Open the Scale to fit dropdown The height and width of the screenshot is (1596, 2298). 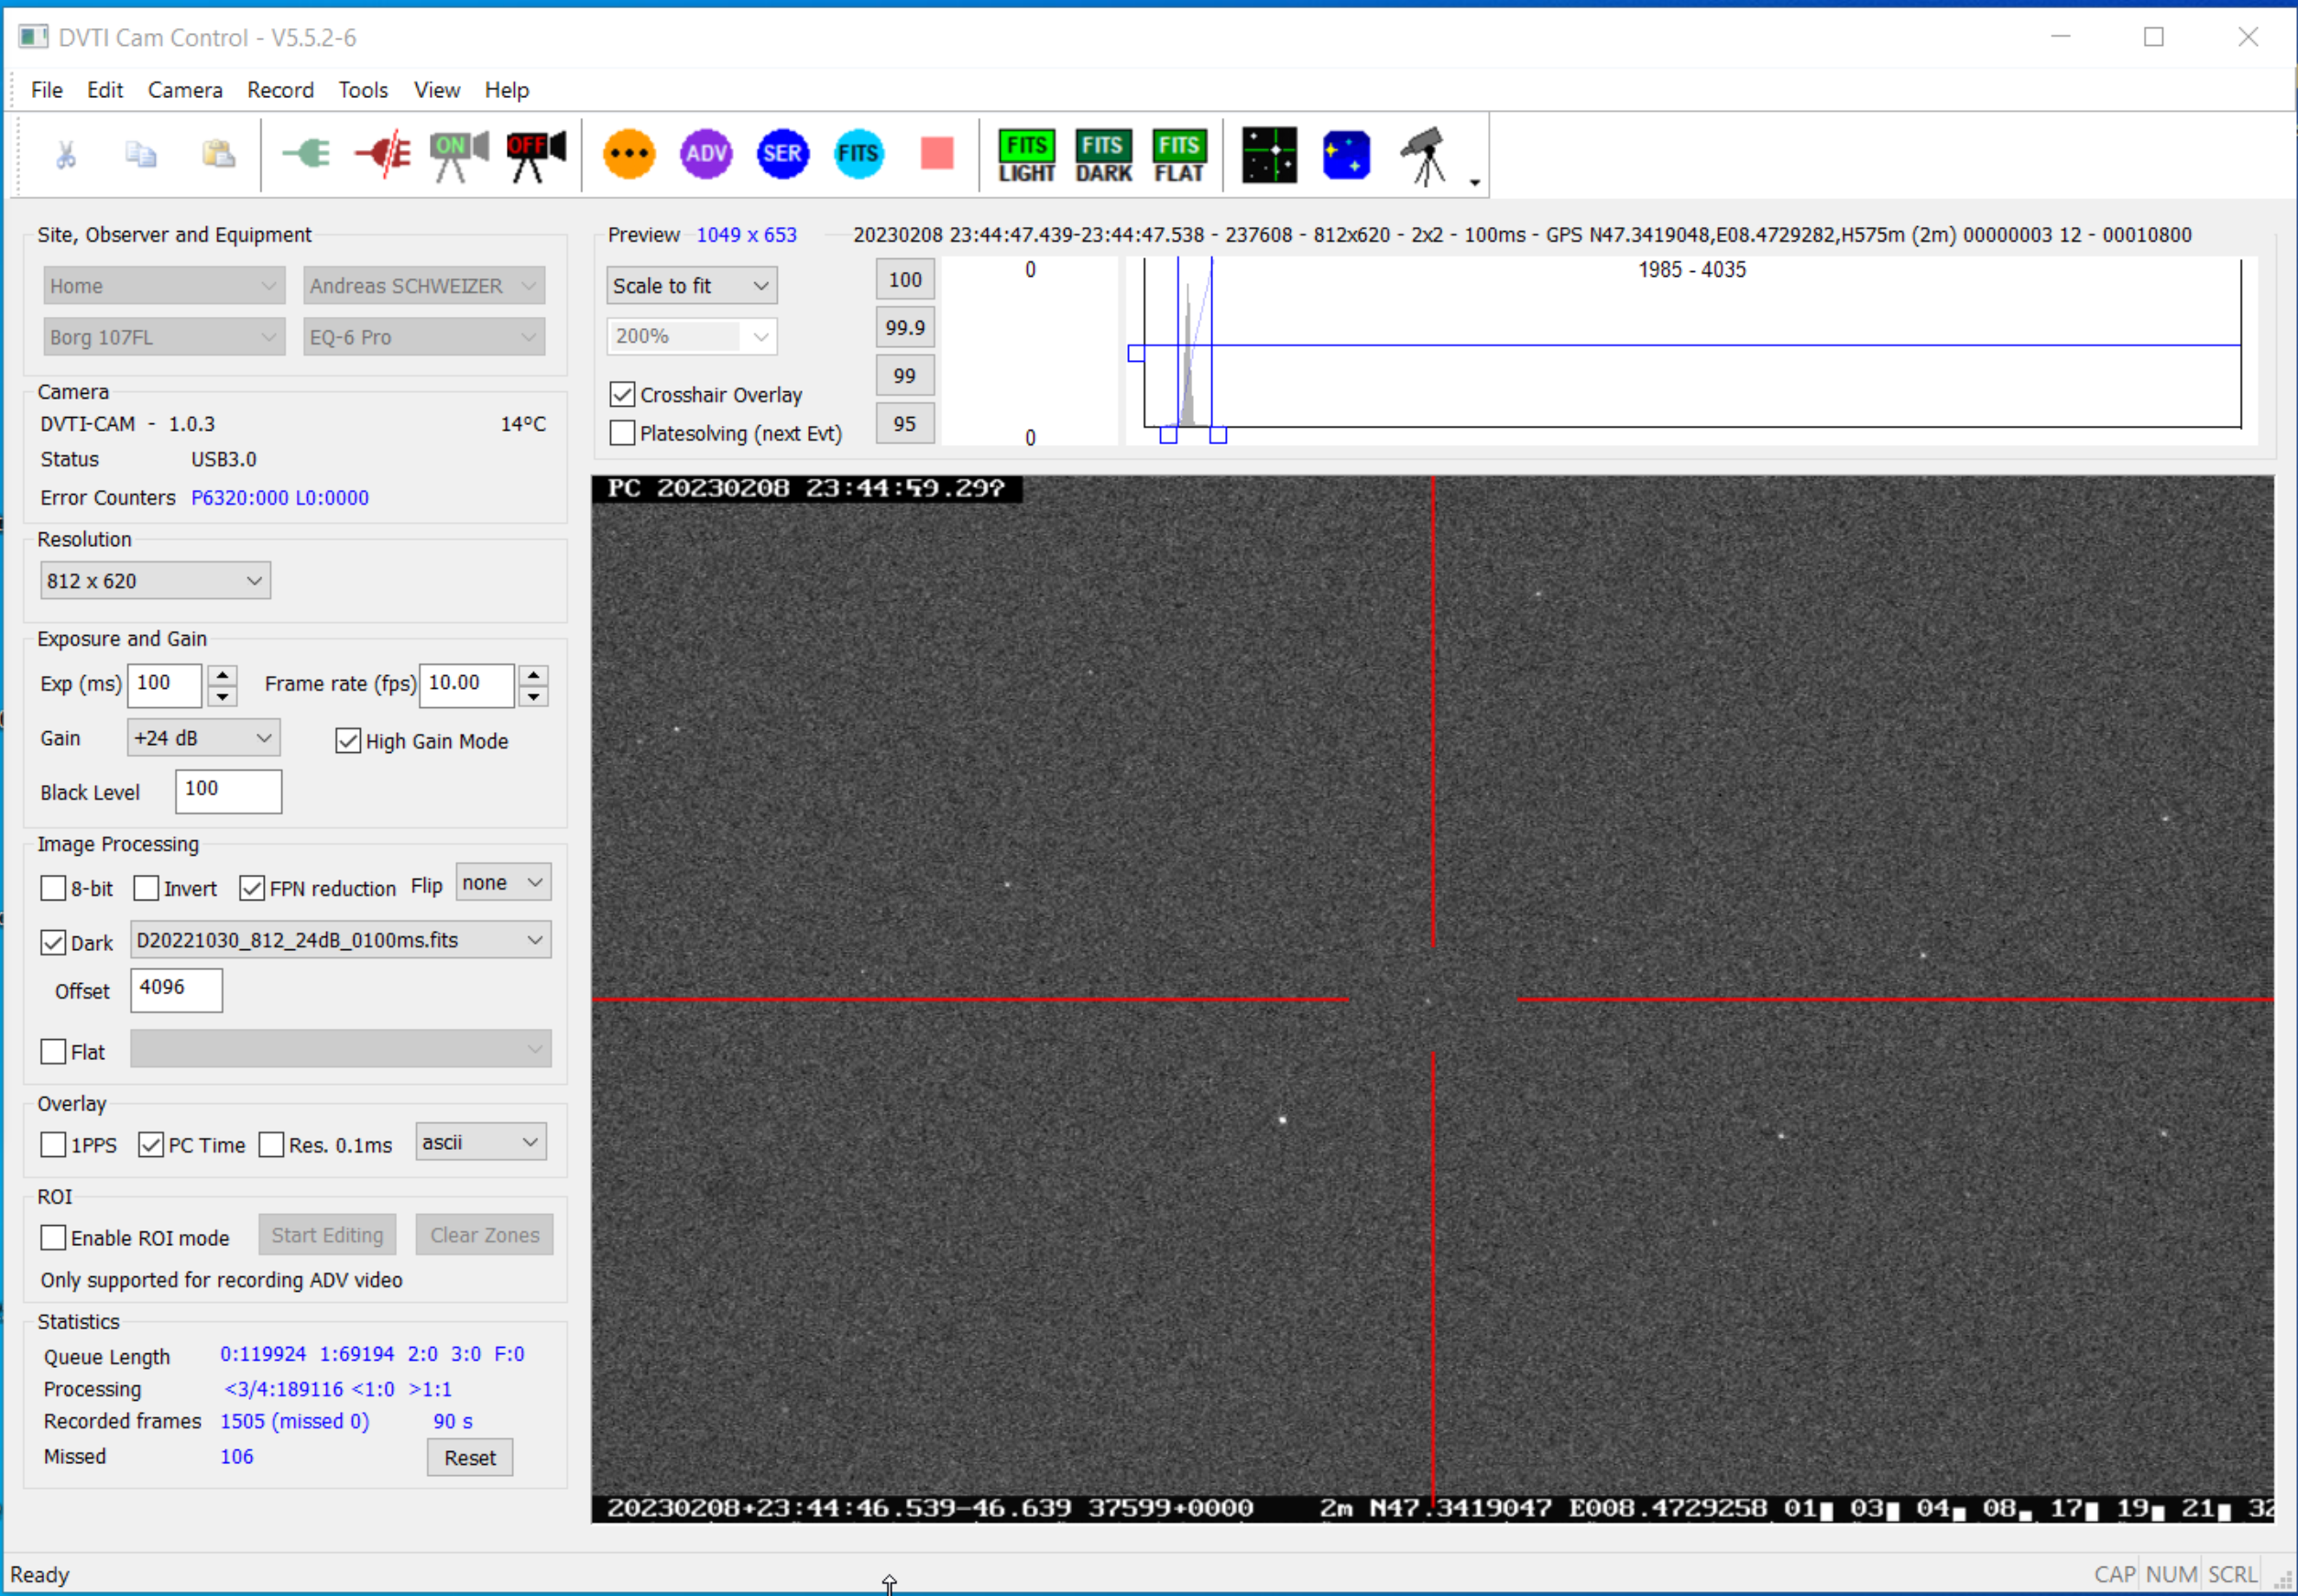[691, 286]
